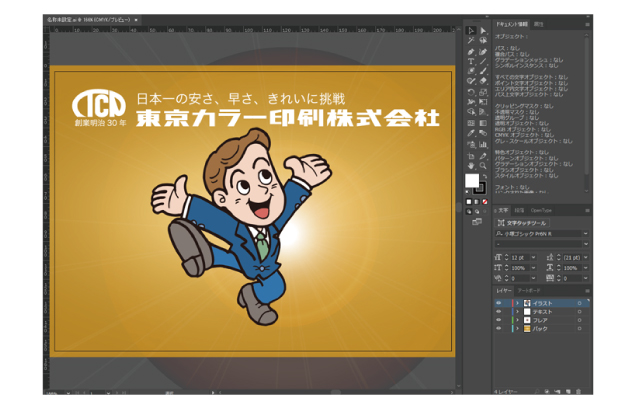Select the Eyedropper tool
This screenshot has width=629, height=412.
coord(471,133)
